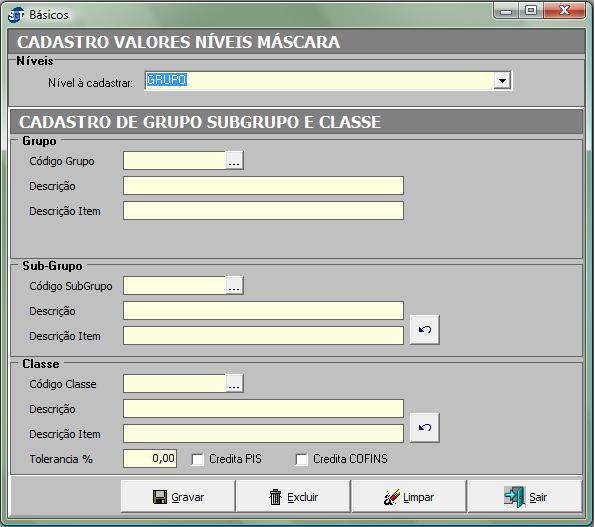Click the Limpar eraser icon
This screenshot has width=595, height=527.
[392, 497]
